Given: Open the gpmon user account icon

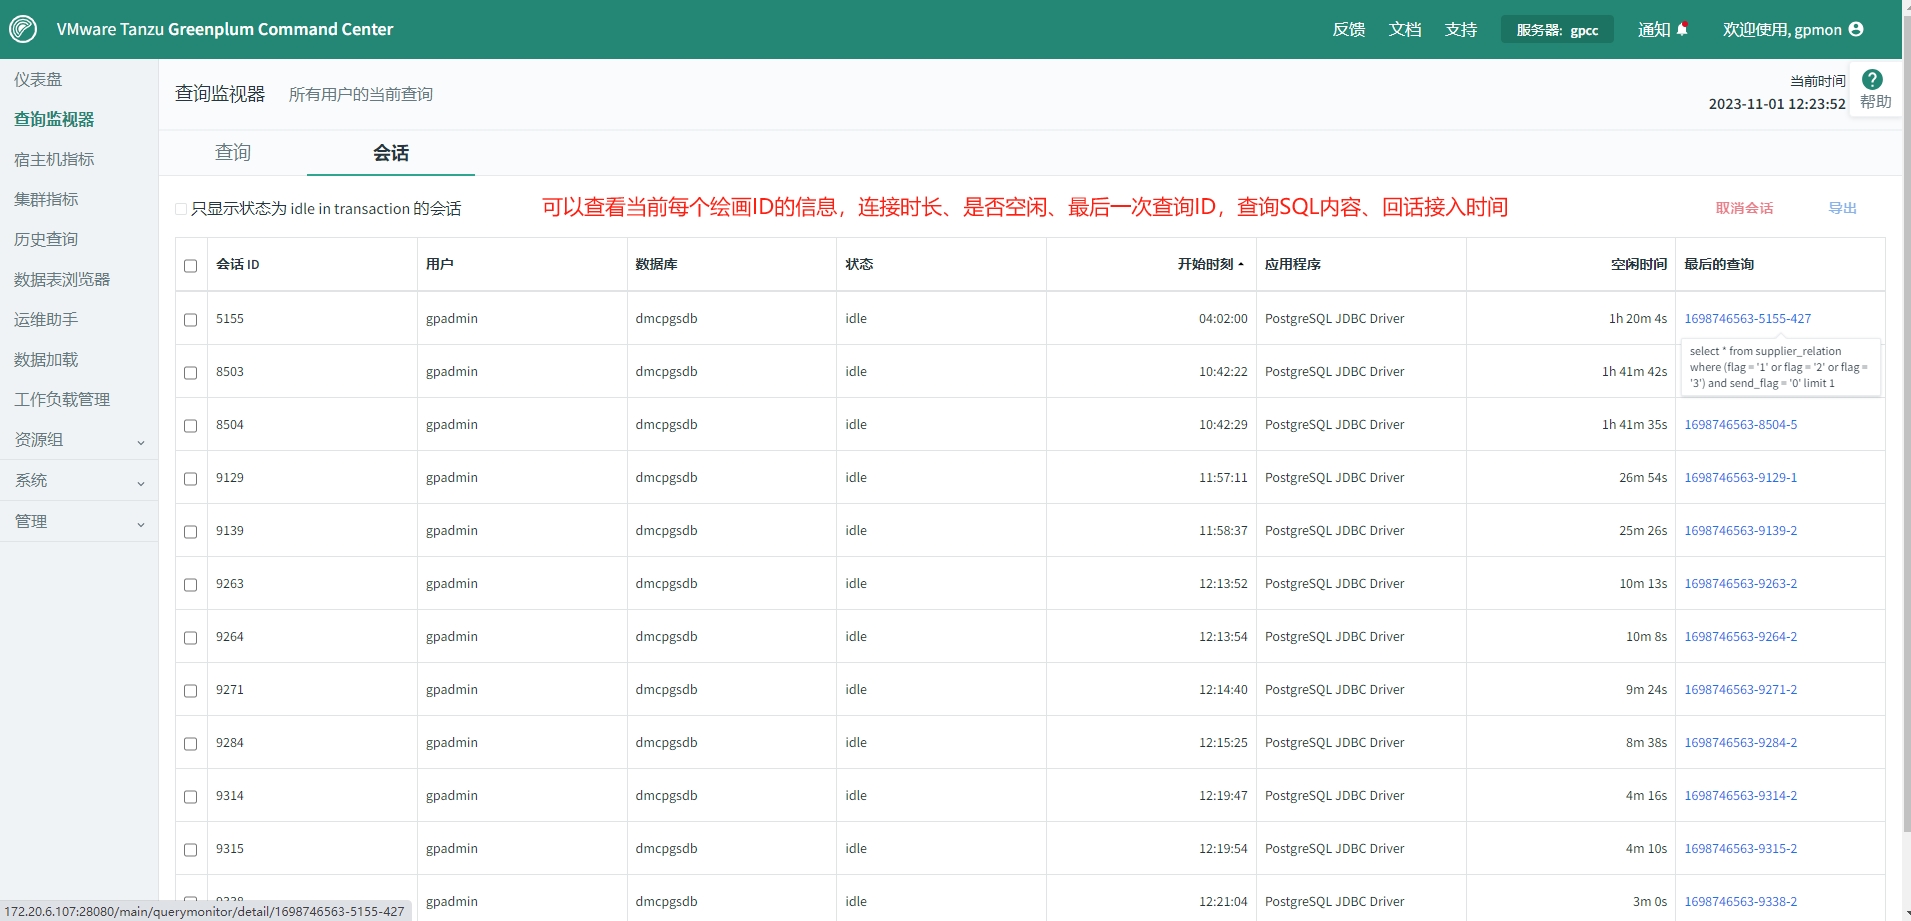Looking at the screenshot, I should [x=1858, y=29].
